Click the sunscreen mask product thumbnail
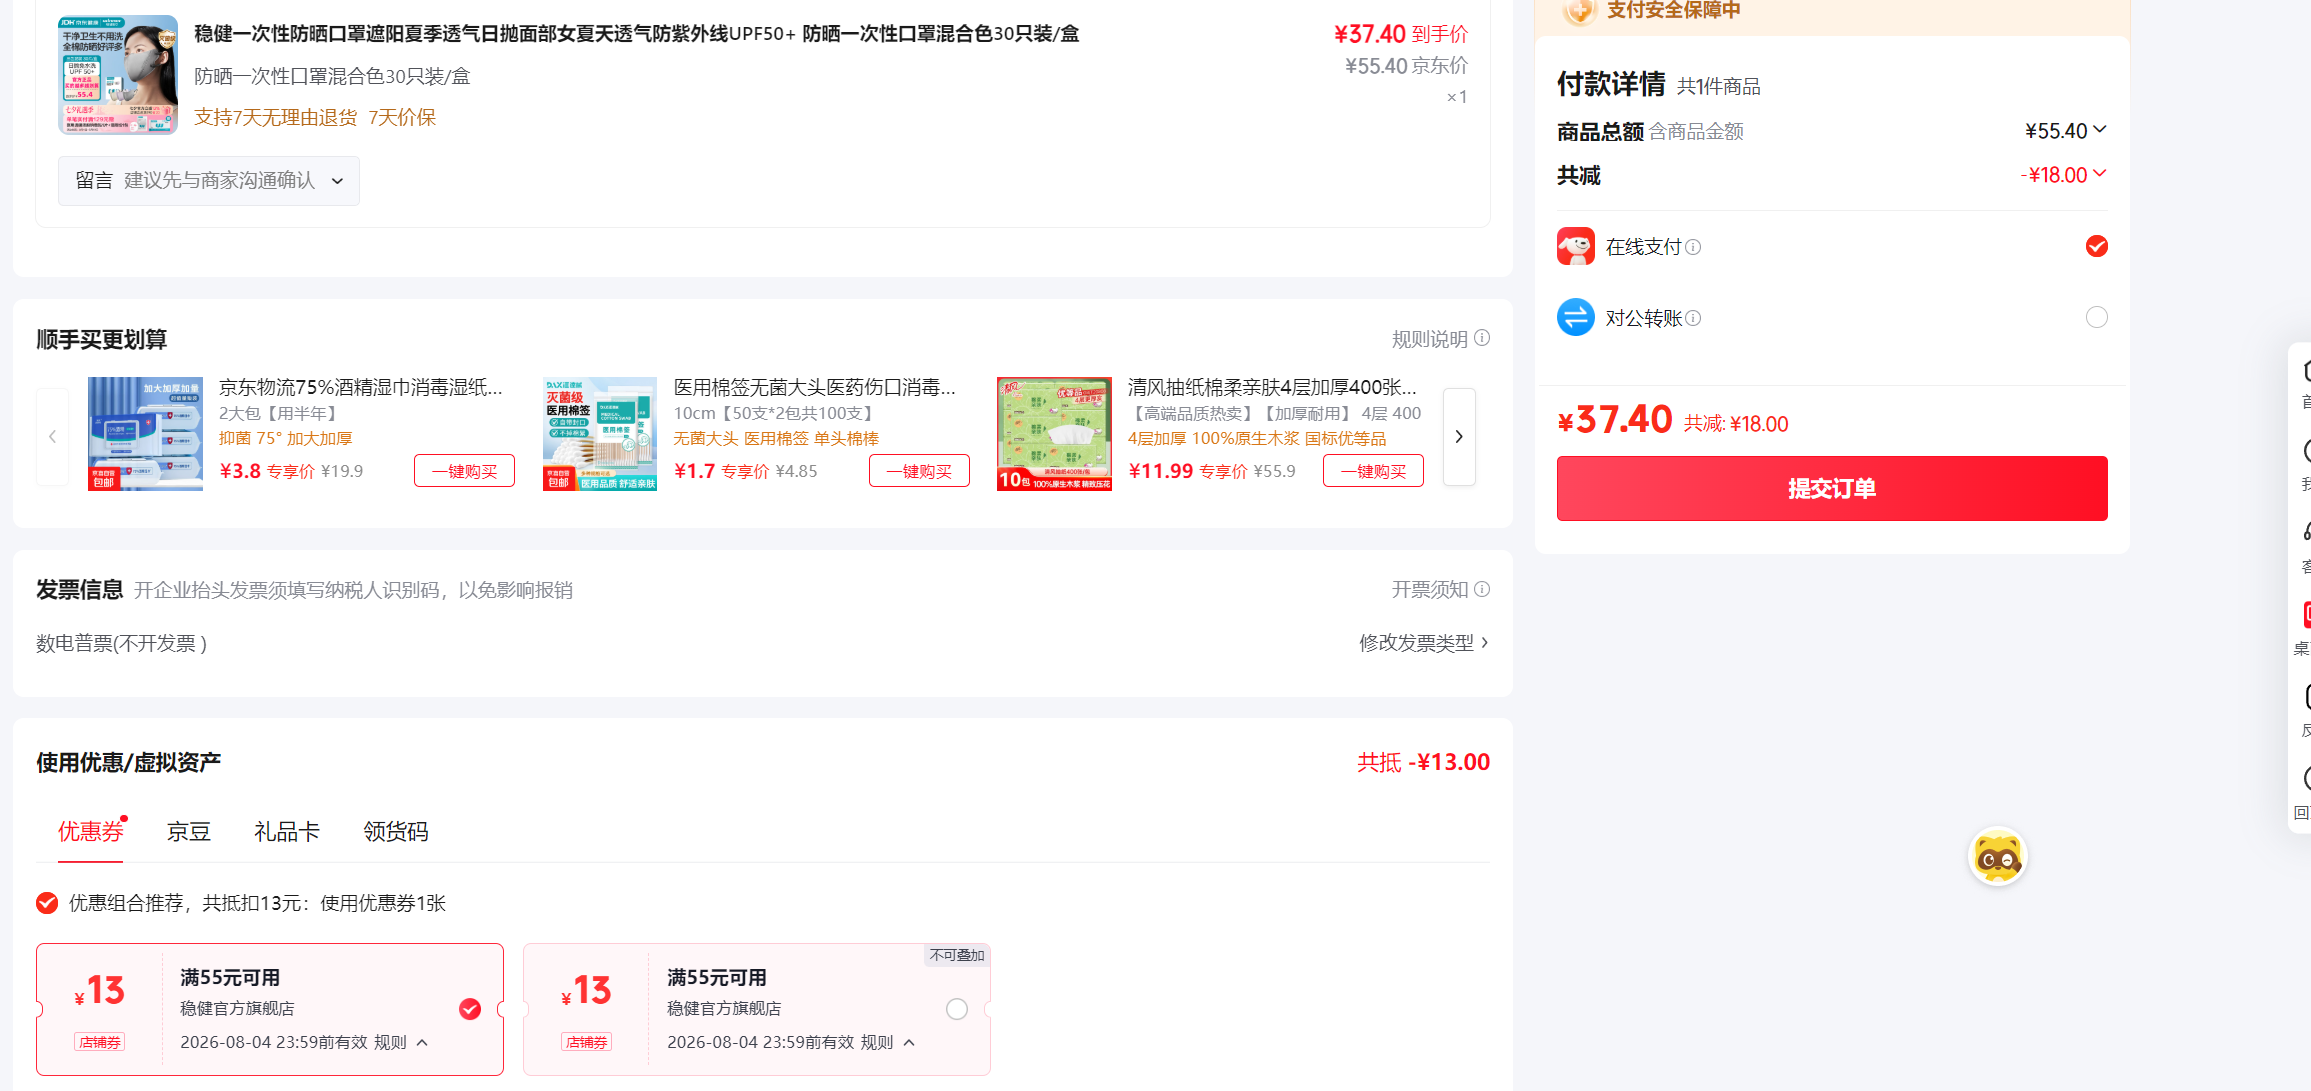This screenshot has width=2311, height=1091. point(118,75)
